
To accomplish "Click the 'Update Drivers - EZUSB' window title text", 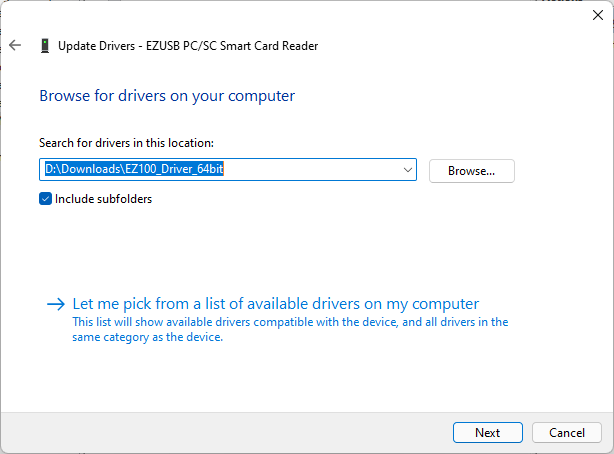I will (x=188, y=45).
